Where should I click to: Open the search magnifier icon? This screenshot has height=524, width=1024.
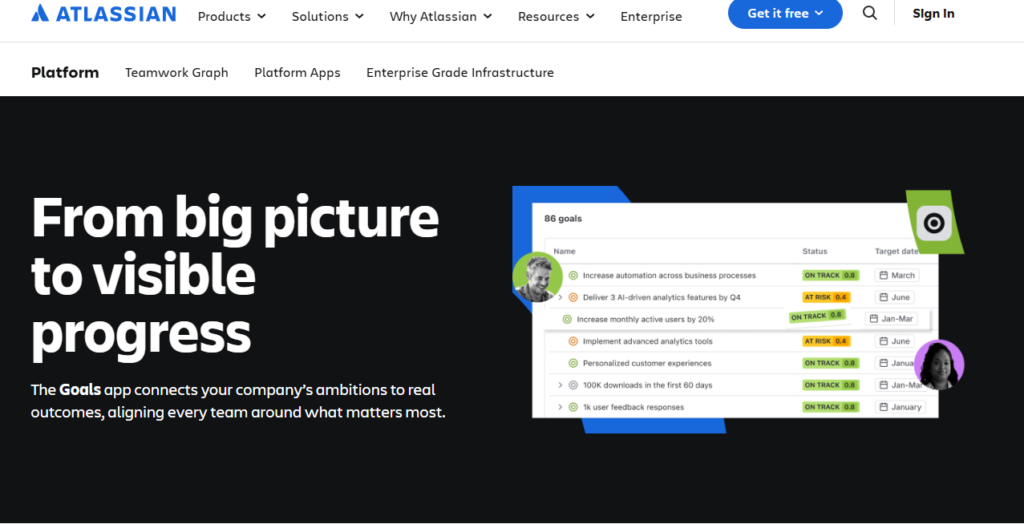tap(870, 13)
